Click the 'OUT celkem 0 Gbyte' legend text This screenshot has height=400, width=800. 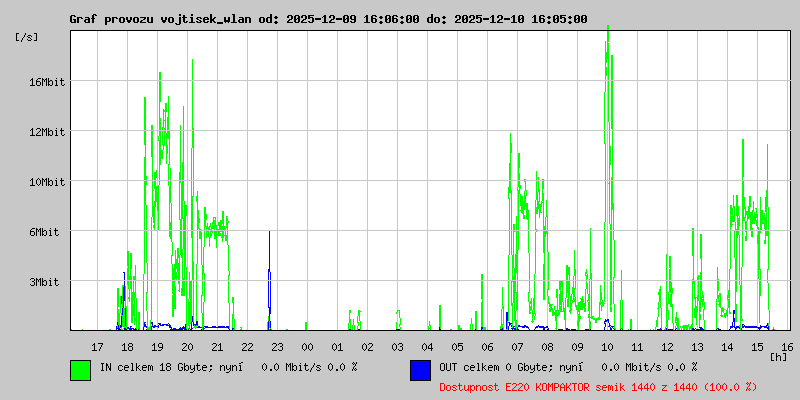pos(497,367)
